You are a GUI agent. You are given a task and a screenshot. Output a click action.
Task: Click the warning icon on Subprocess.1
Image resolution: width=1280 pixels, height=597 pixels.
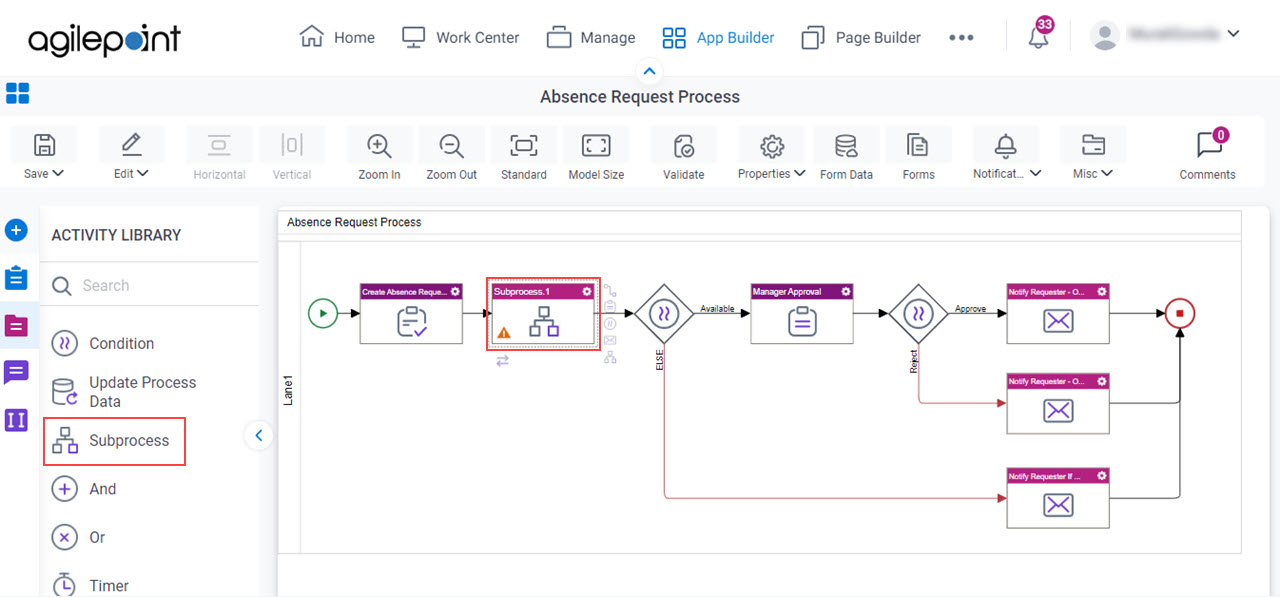coord(504,332)
